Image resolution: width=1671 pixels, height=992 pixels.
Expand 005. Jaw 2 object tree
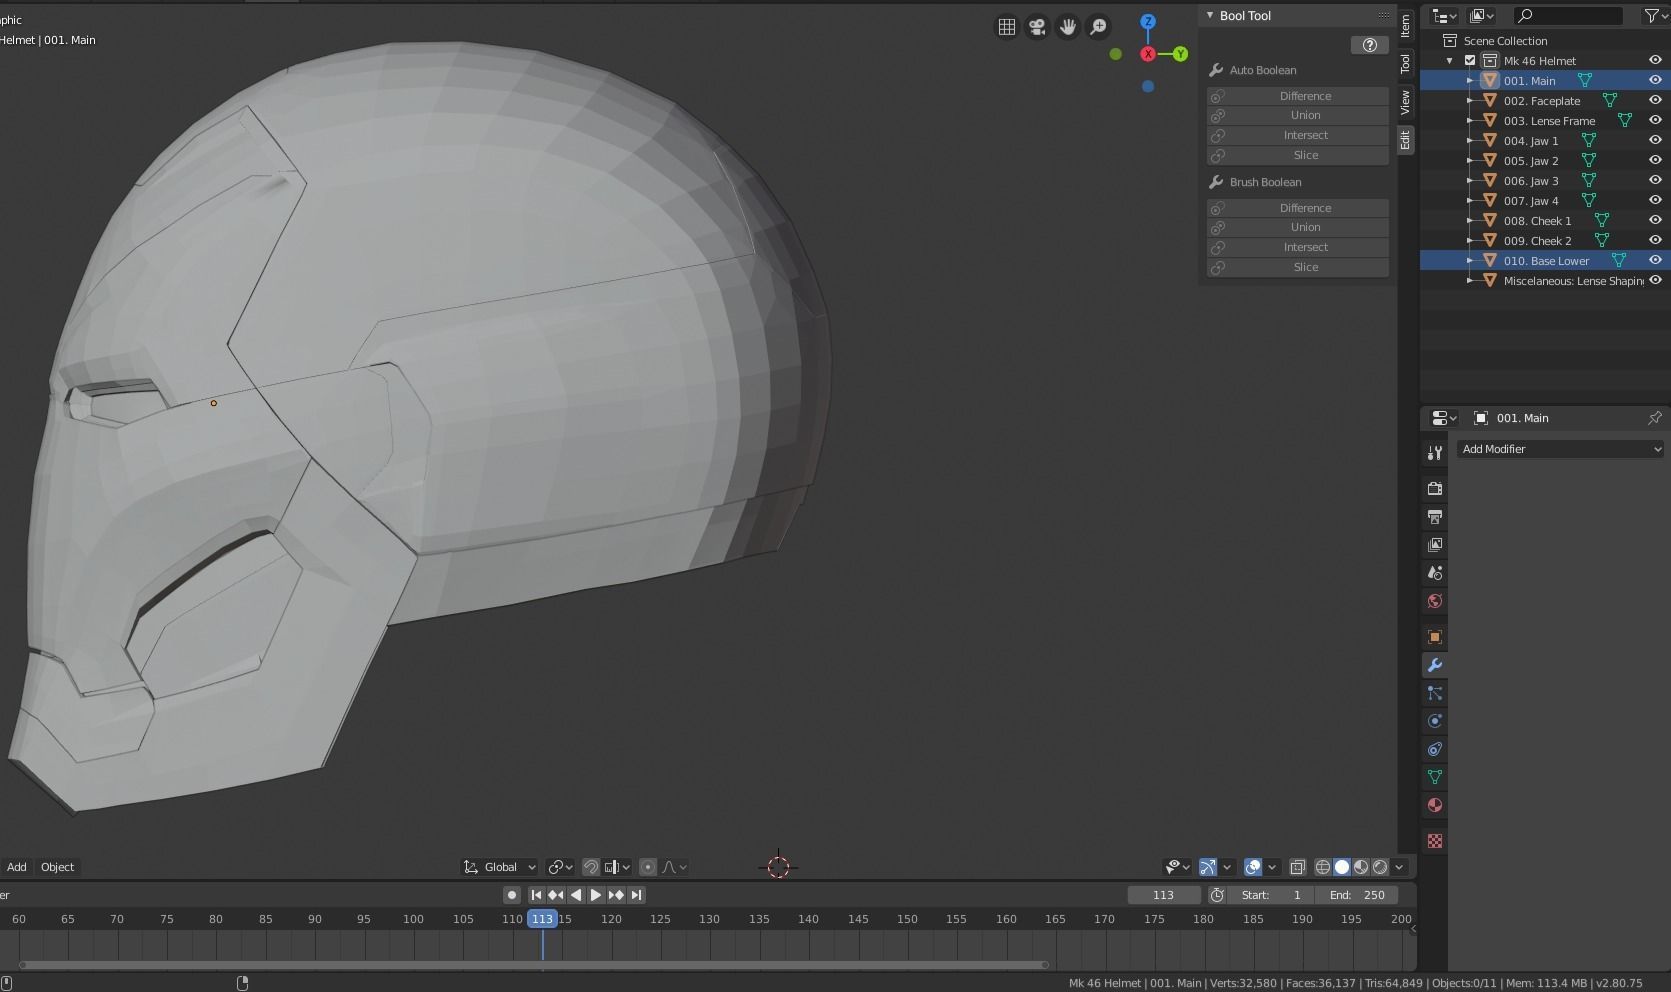(x=1470, y=161)
